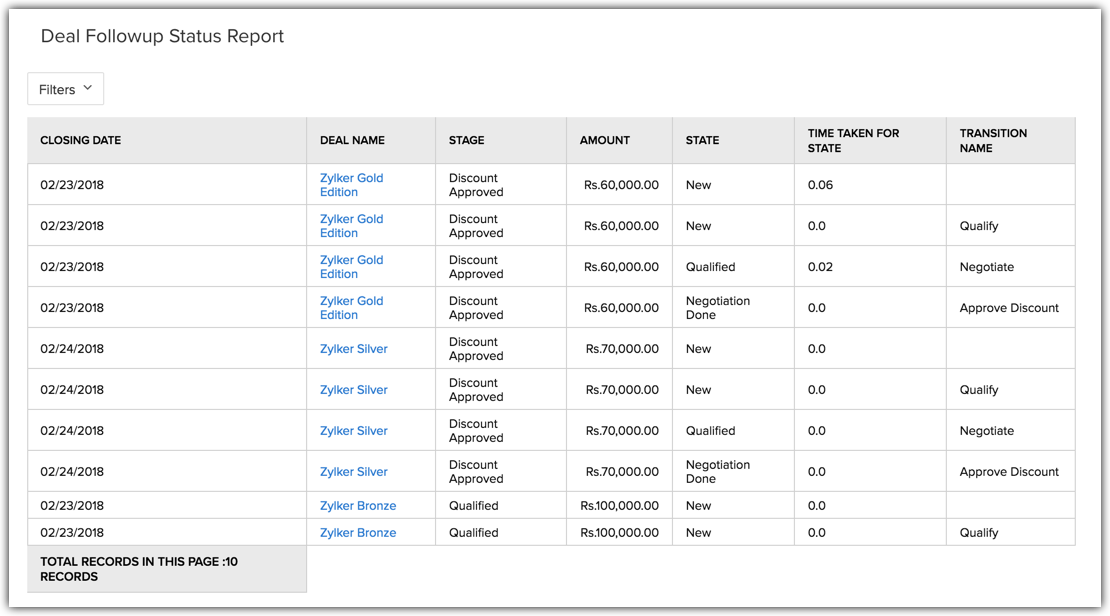Click the Deal Followup Status Report title

(x=162, y=36)
